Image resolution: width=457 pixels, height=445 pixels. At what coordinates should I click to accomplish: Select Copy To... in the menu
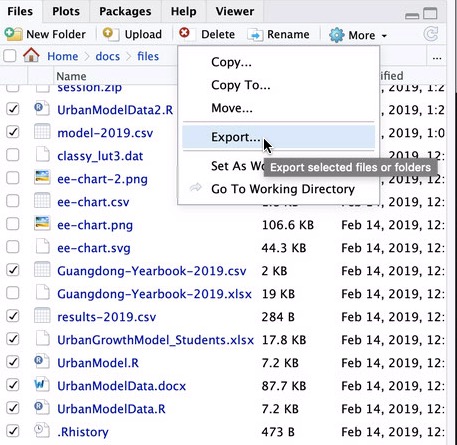(241, 85)
